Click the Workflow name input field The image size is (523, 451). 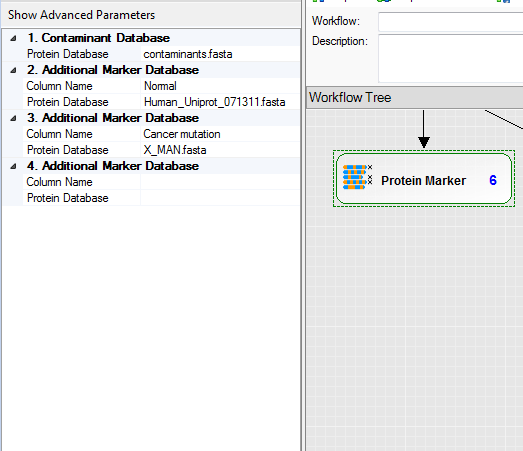point(451,22)
